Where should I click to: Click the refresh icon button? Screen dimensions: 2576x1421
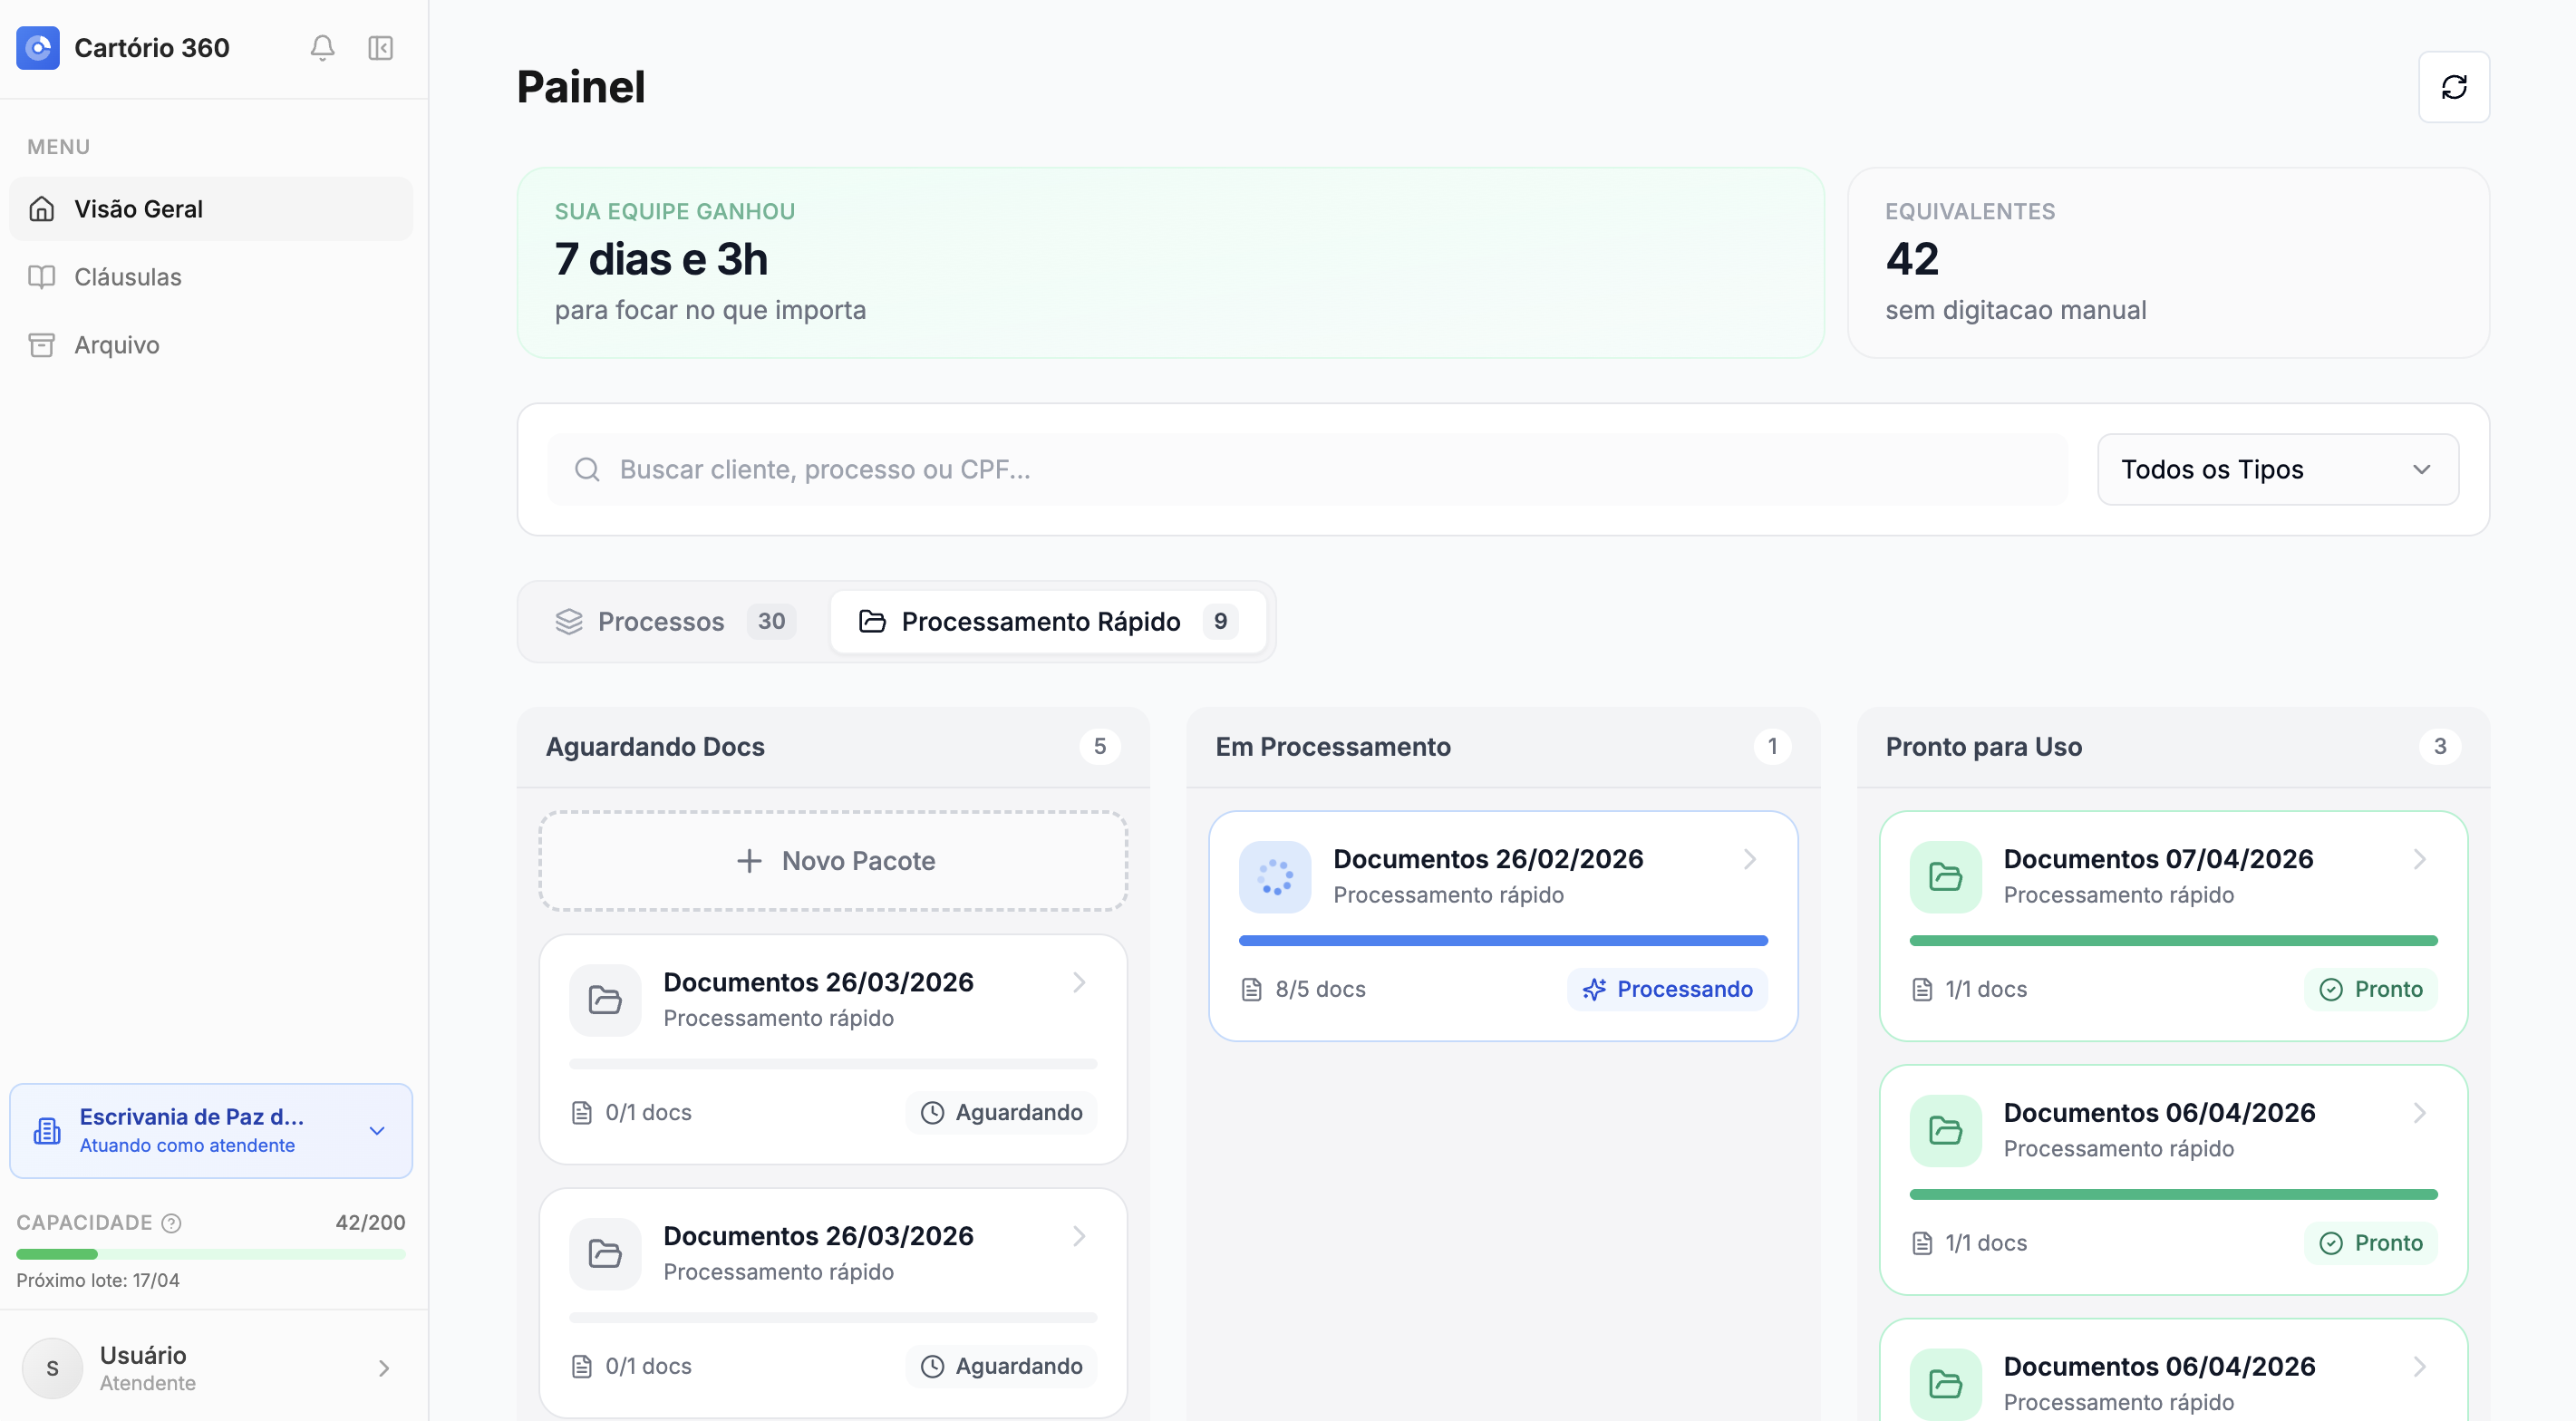pyautogui.click(x=2453, y=87)
